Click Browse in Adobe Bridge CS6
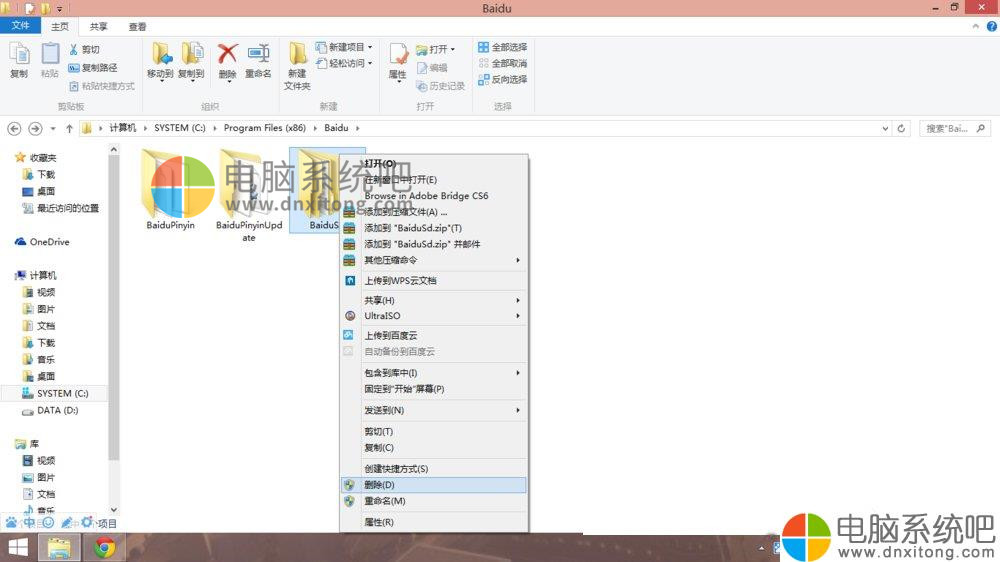 [434, 196]
